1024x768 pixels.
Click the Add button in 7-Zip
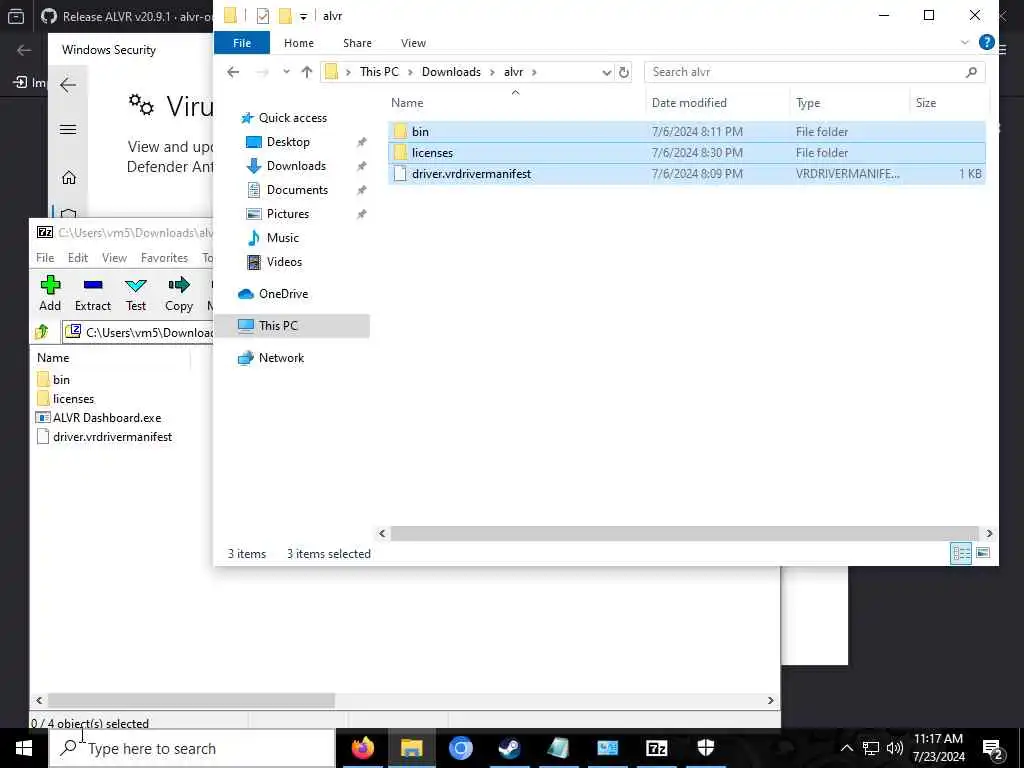point(50,293)
